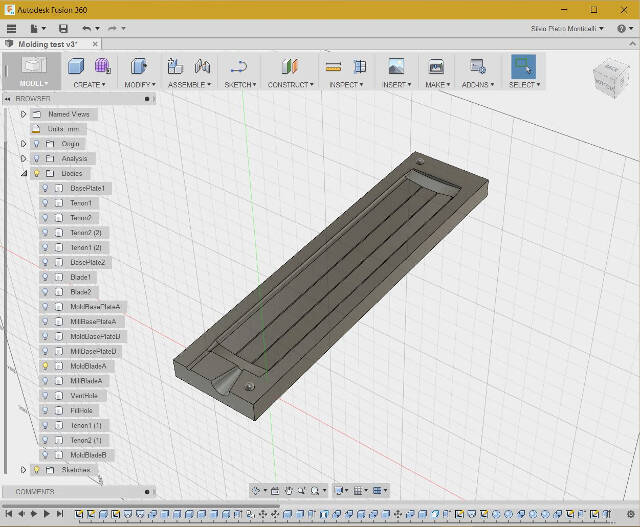Screen dimensions: 640x527
Task: Expand the Analysis folder node
Action: point(23,158)
